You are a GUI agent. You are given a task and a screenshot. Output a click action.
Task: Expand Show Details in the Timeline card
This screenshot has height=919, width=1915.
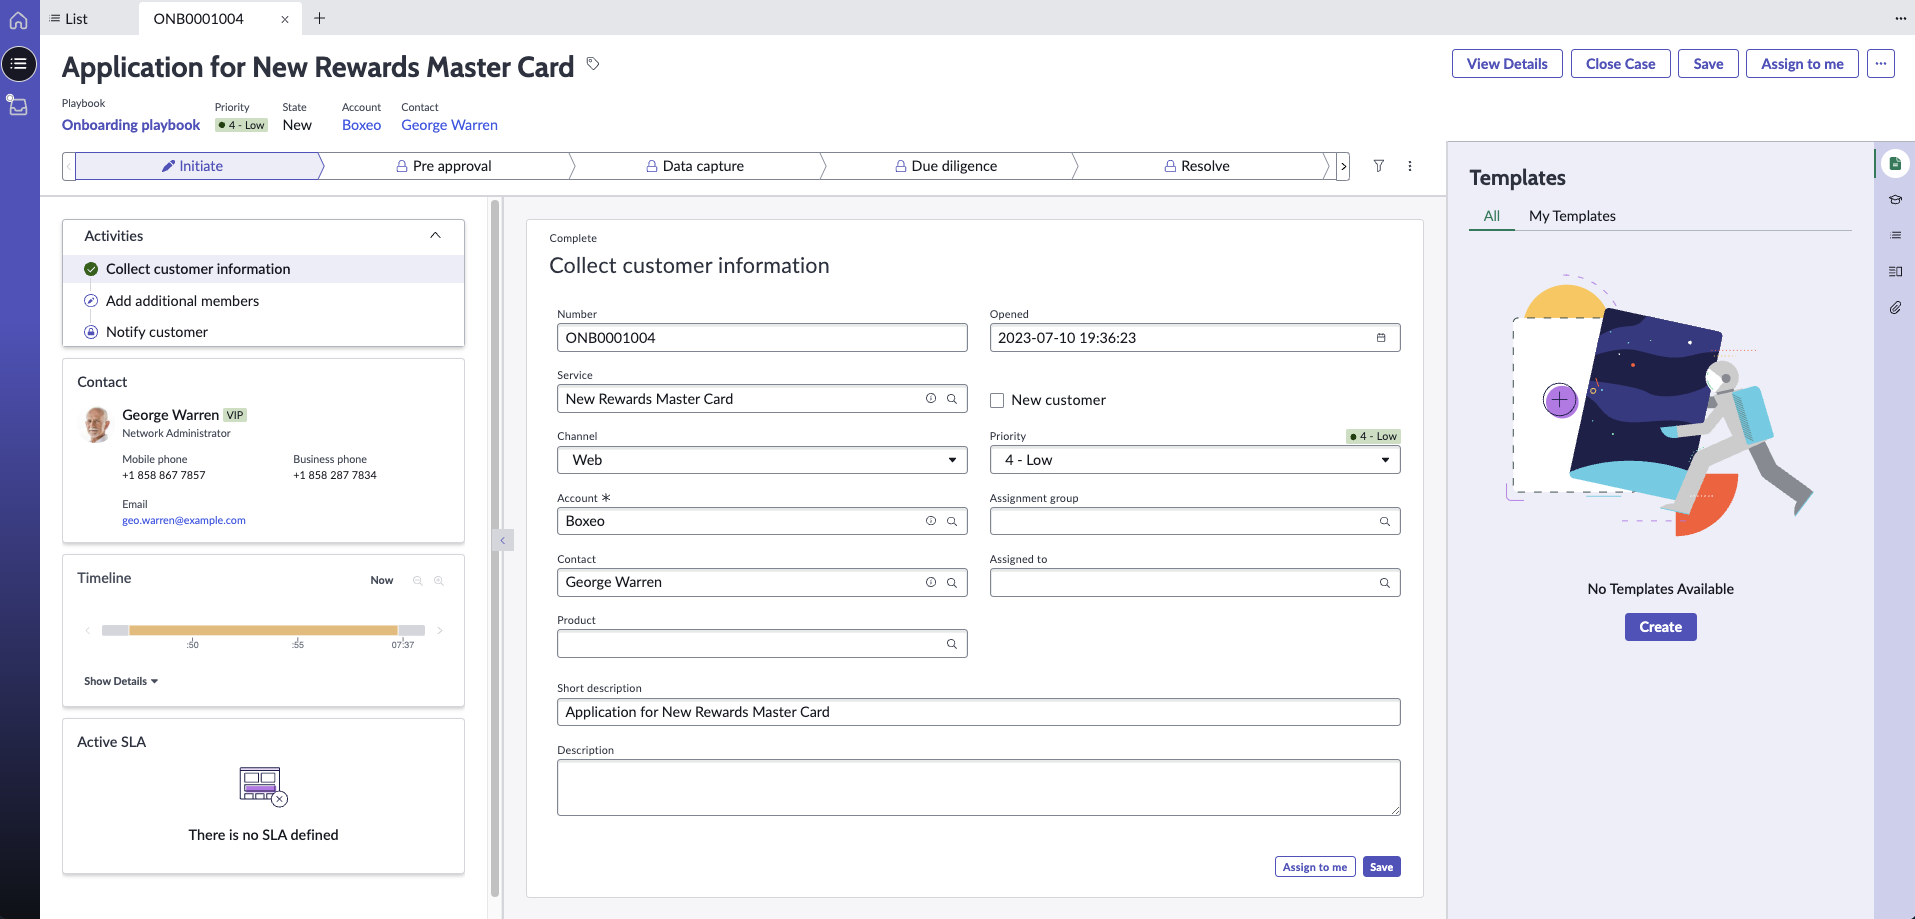(x=120, y=681)
